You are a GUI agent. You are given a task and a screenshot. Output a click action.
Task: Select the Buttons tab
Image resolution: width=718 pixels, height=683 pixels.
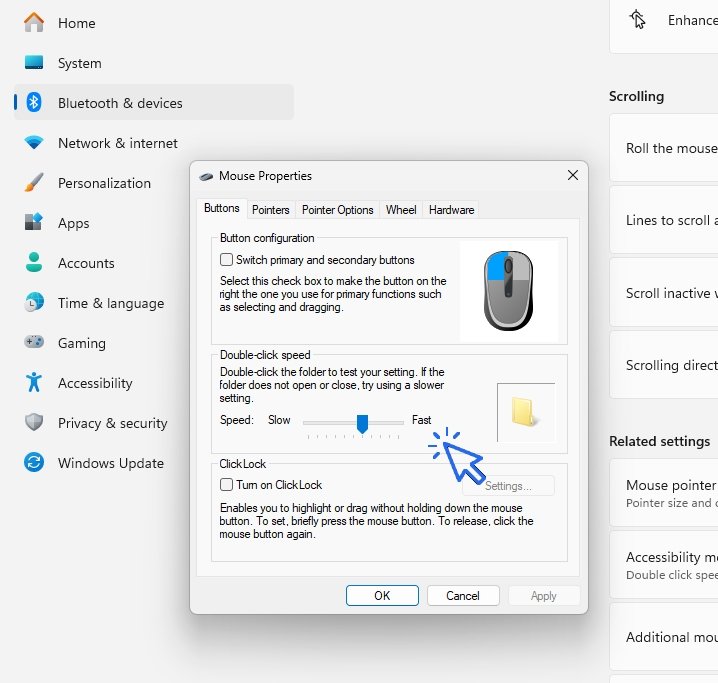pos(222,208)
